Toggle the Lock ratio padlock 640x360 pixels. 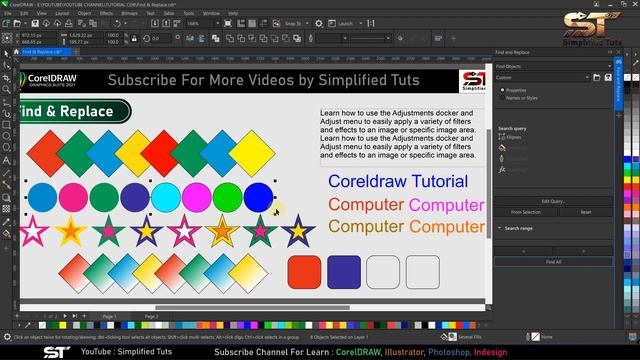click(x=134, y=39)
